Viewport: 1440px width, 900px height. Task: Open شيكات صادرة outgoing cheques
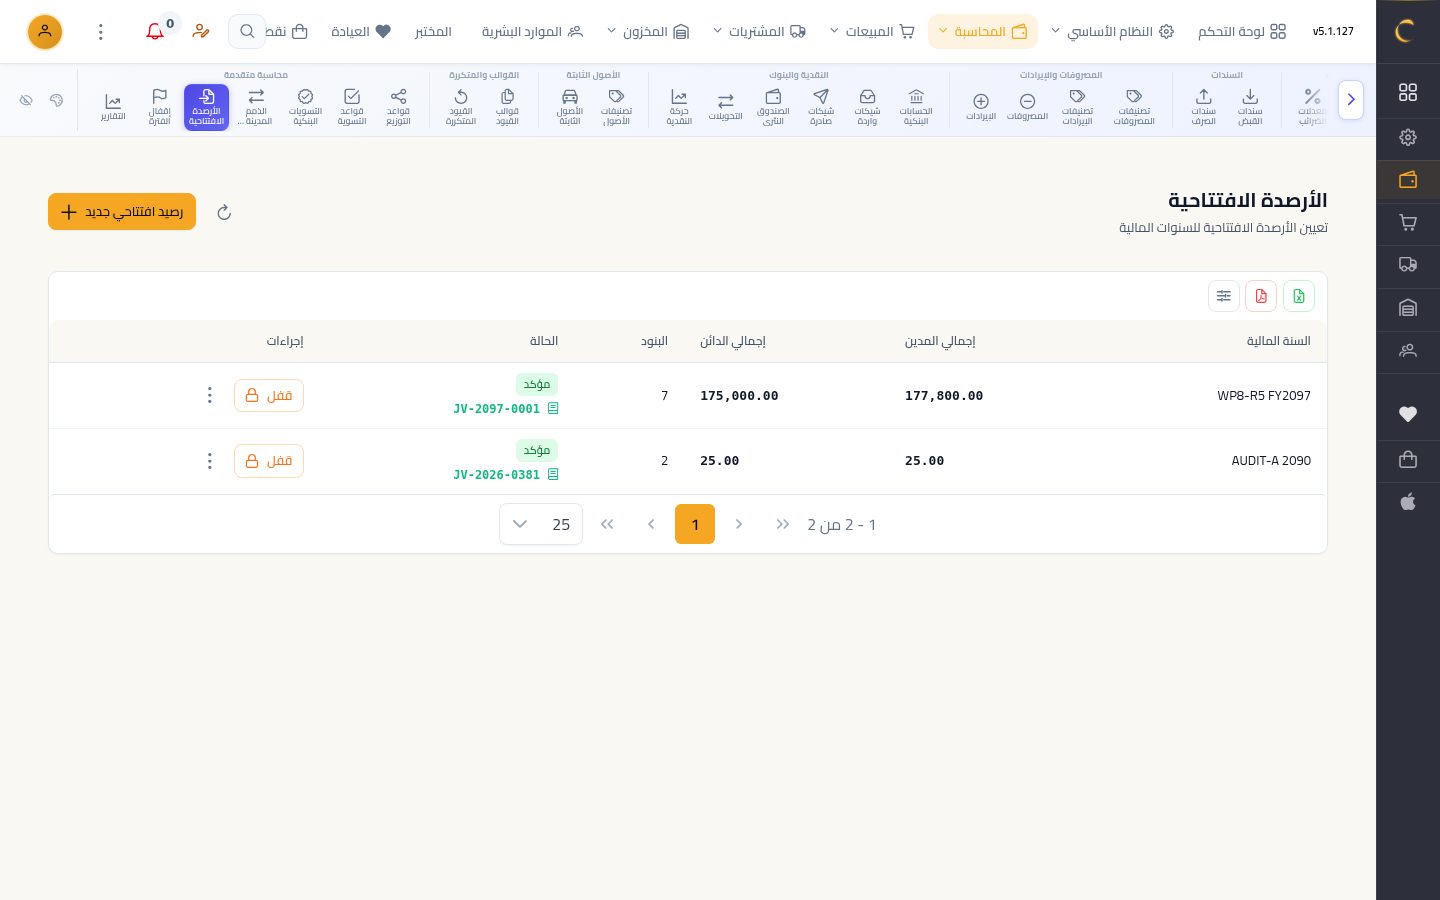click(x=820, y=107)
